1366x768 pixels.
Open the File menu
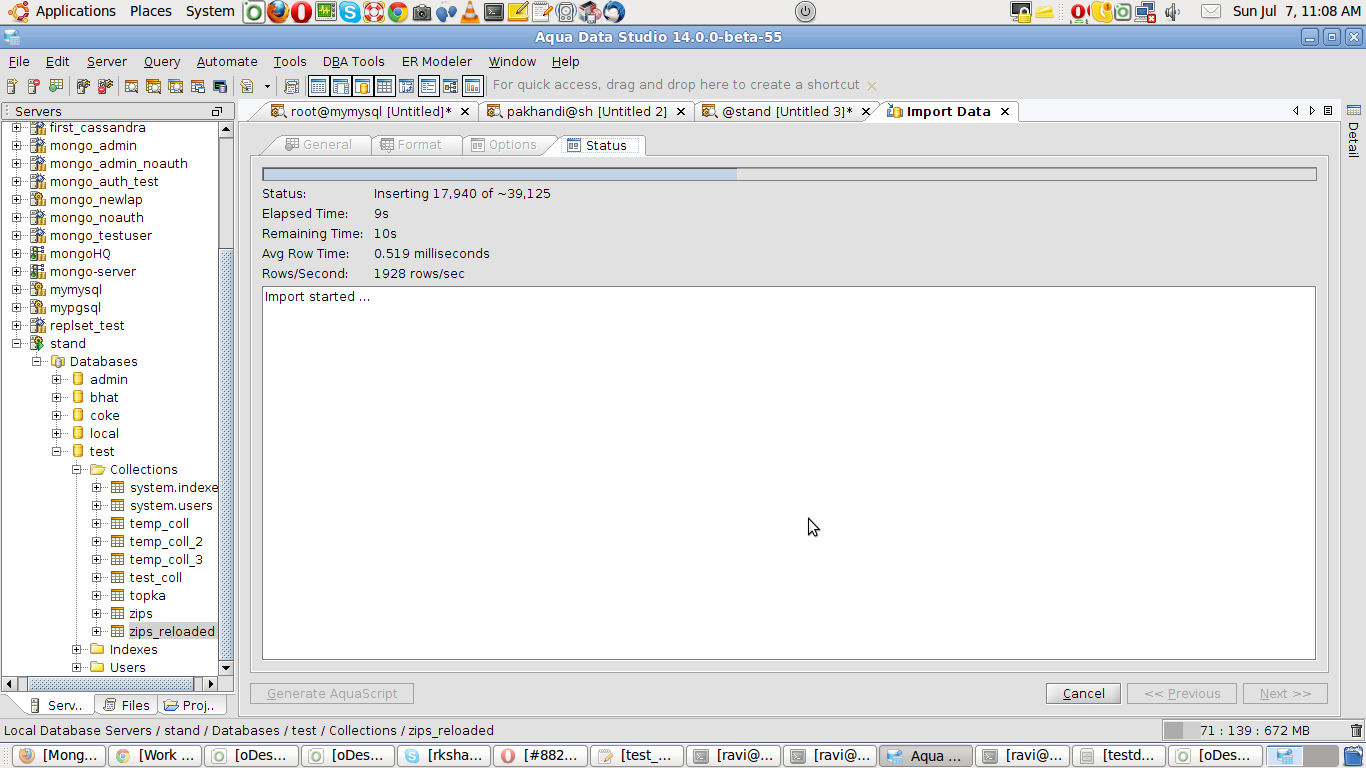click(x=19, y=61)
